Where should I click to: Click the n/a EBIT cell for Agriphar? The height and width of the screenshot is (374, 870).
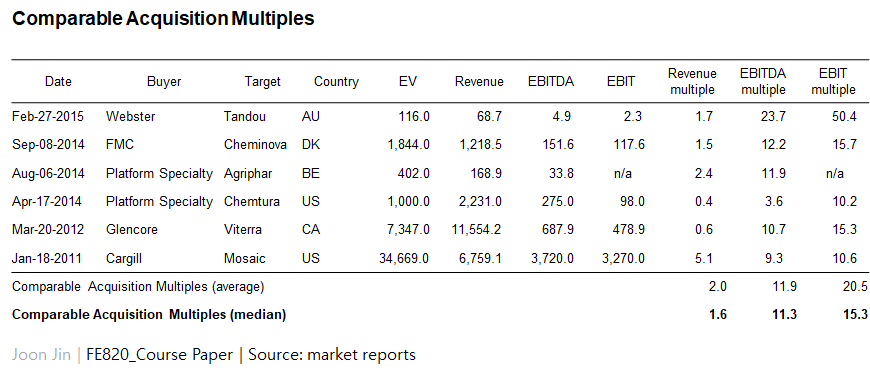click(618, 174)
